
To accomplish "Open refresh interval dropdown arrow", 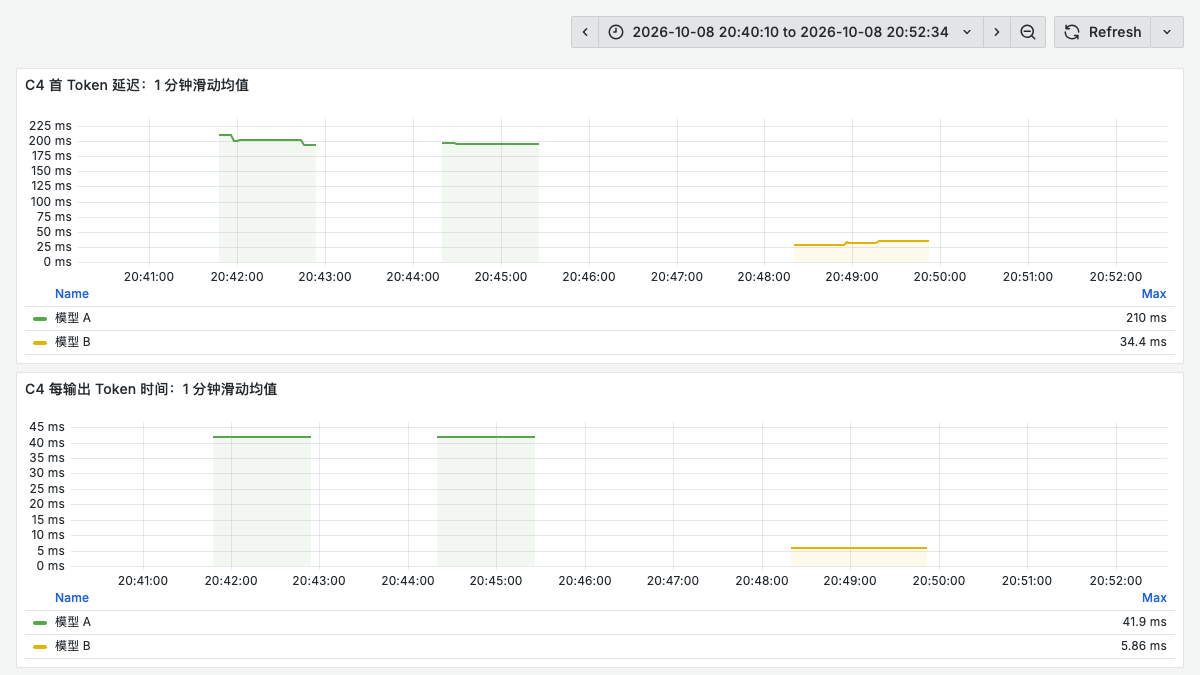I will pos(1167,32).
